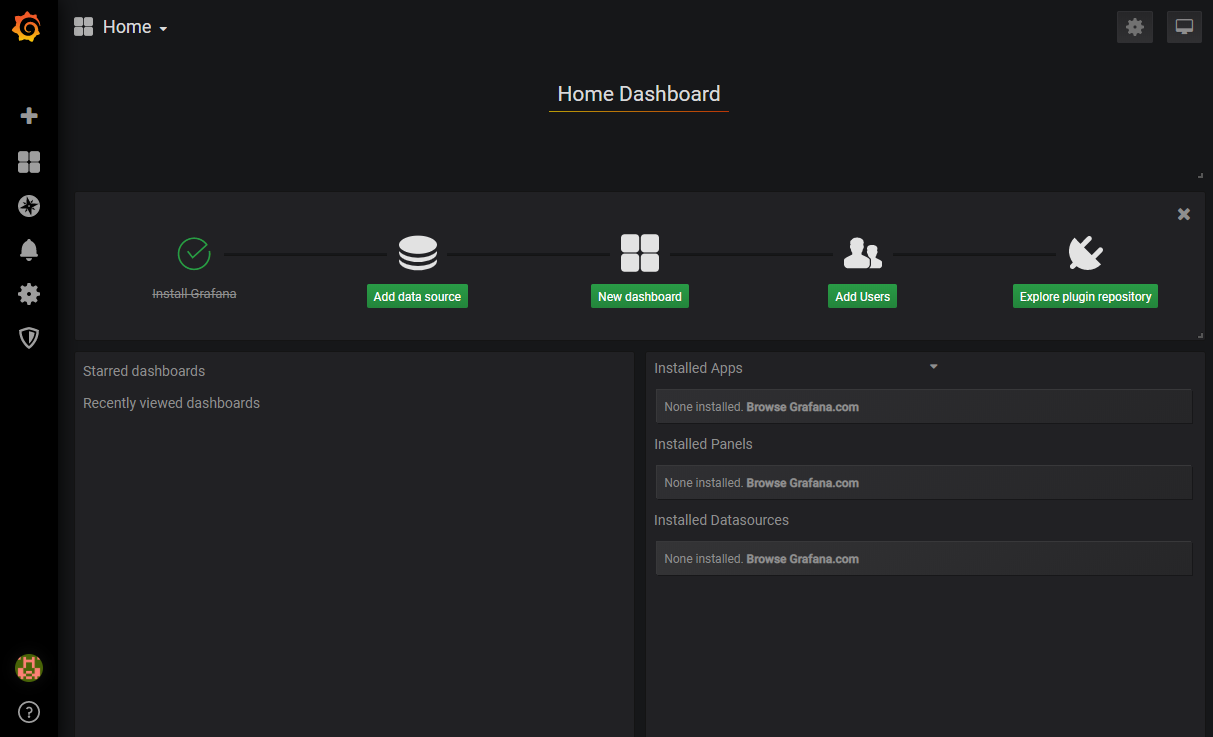Image resolution: width=1213 pixels, height=737 pixels.
Task: Open the Explore plugin repository
Action: [x=1085, y=296]
